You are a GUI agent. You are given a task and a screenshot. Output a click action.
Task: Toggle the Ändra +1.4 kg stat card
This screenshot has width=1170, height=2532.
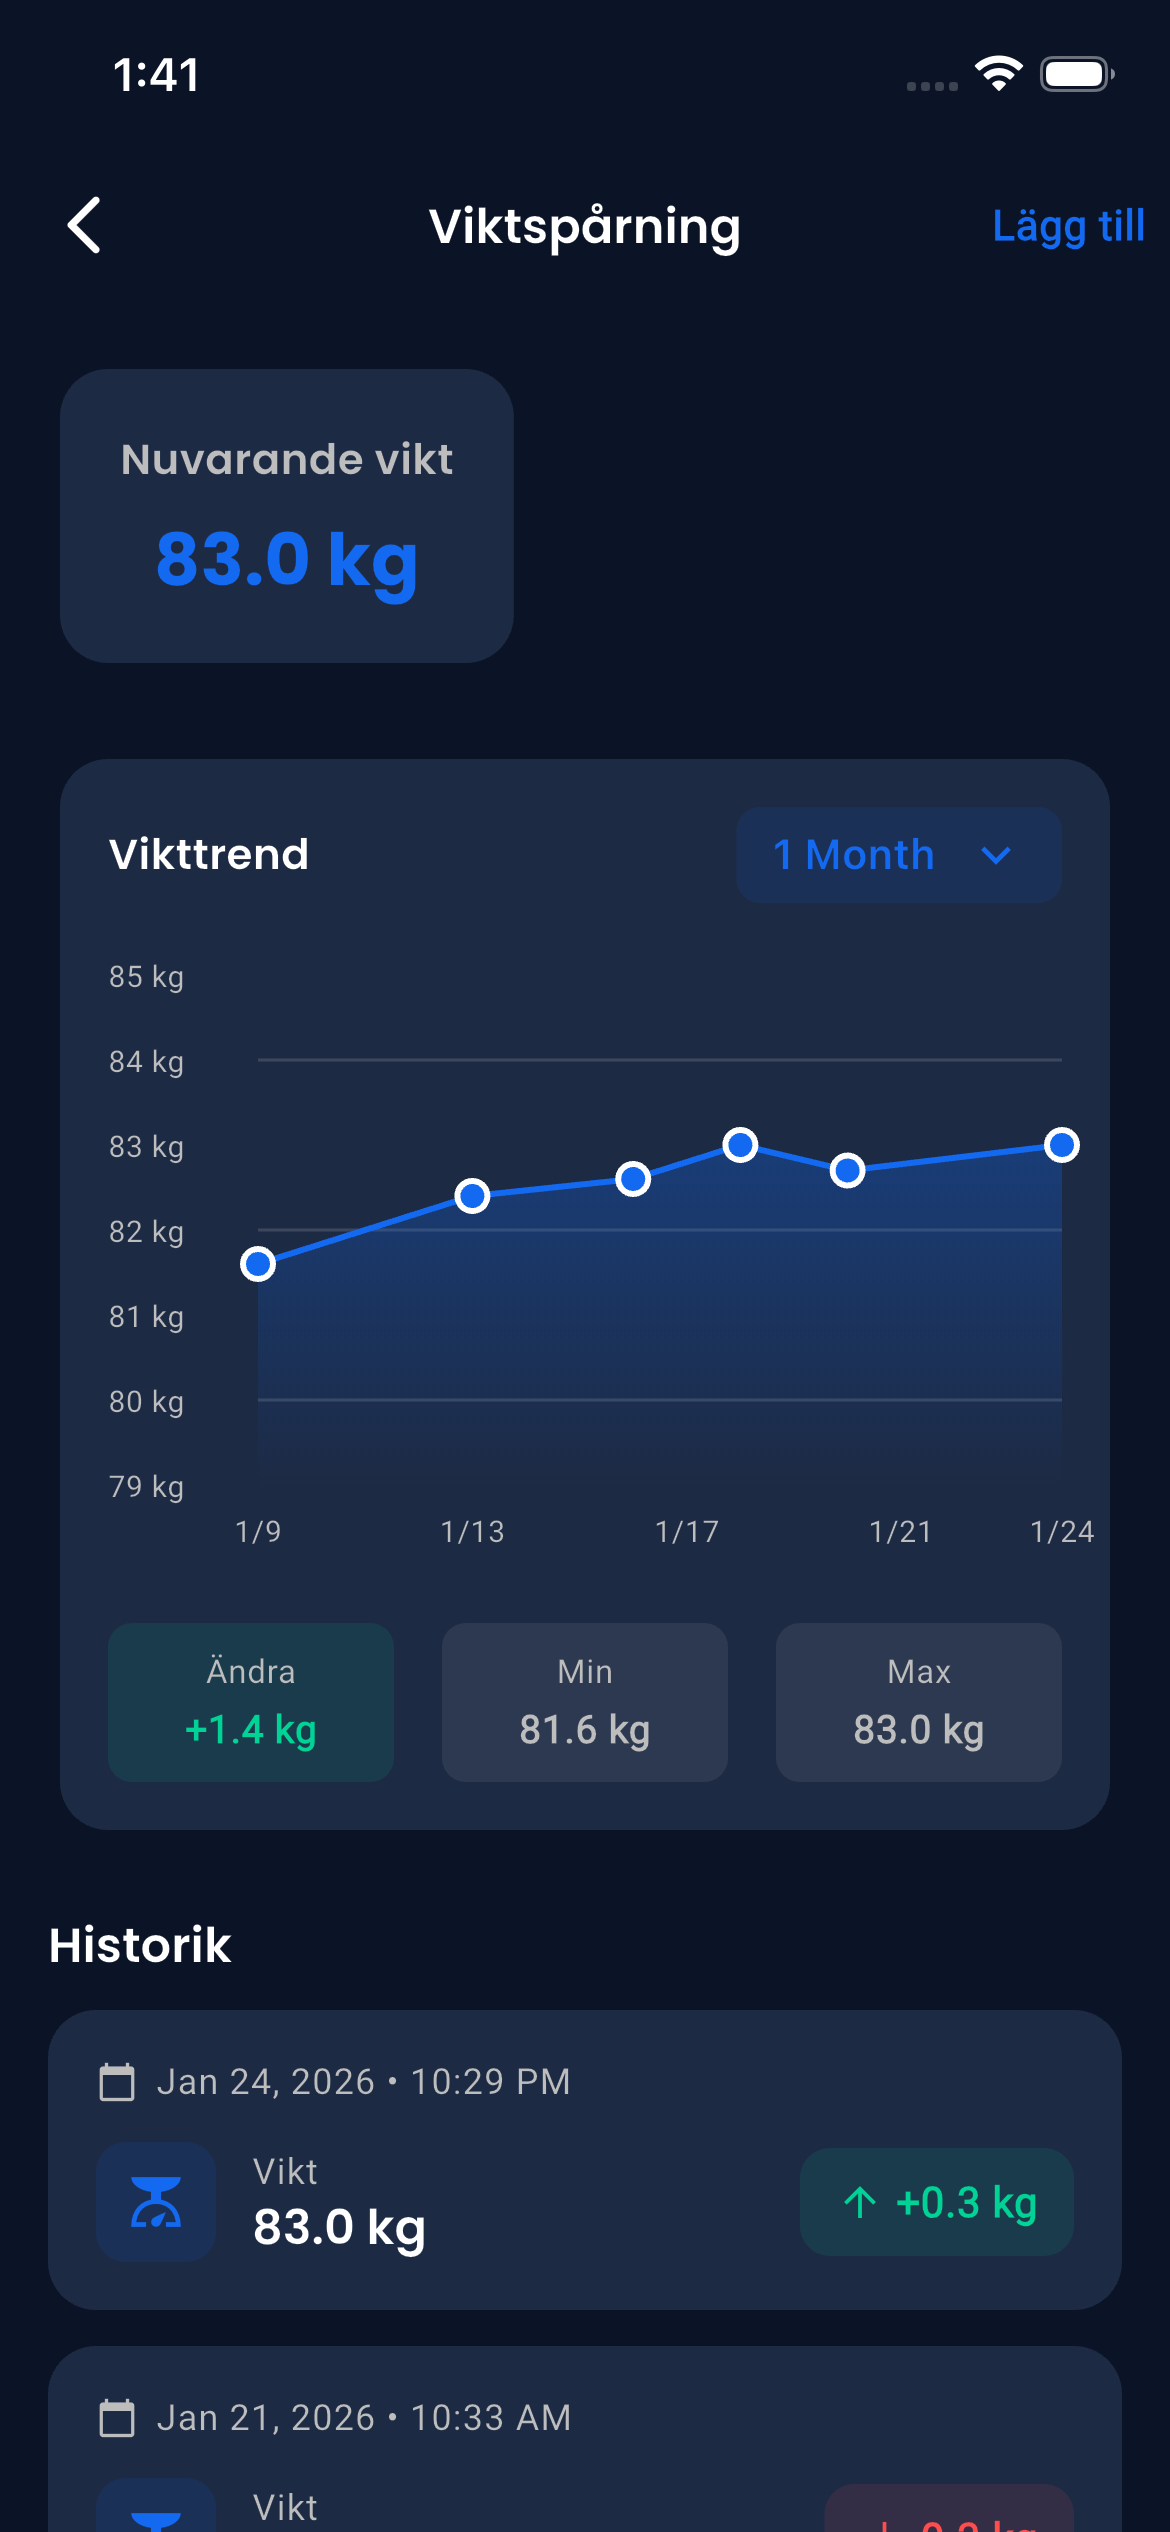[x=251, y=1702]
